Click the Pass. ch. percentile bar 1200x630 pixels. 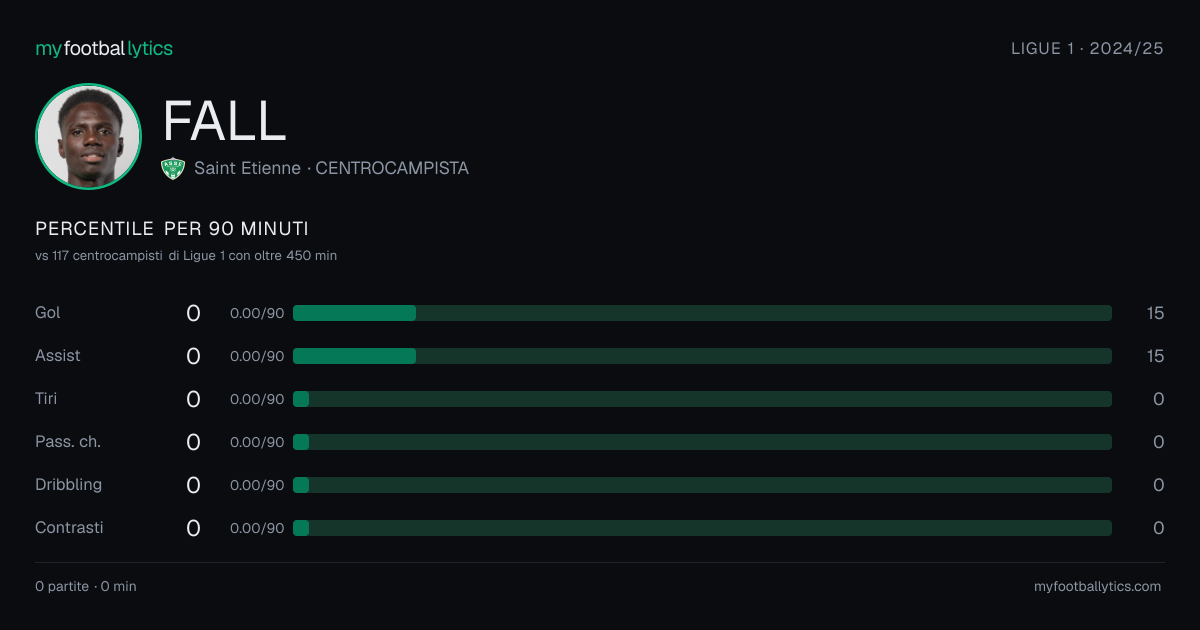(x=702, y=442)
